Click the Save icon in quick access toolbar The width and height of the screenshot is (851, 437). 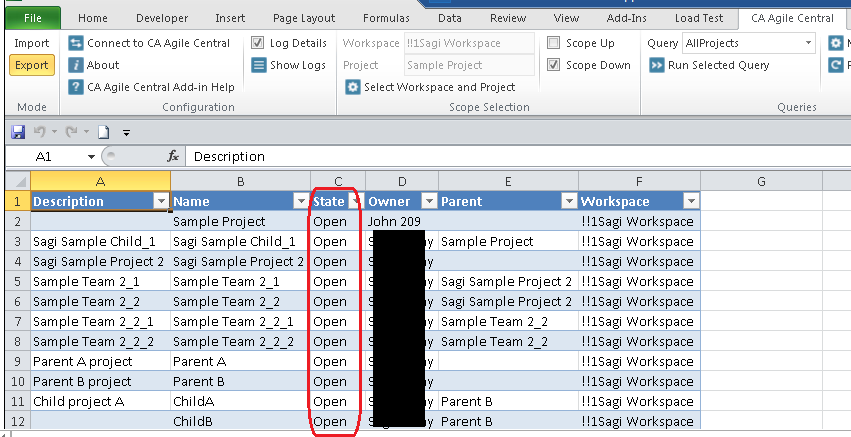click(x=18, y=132)
